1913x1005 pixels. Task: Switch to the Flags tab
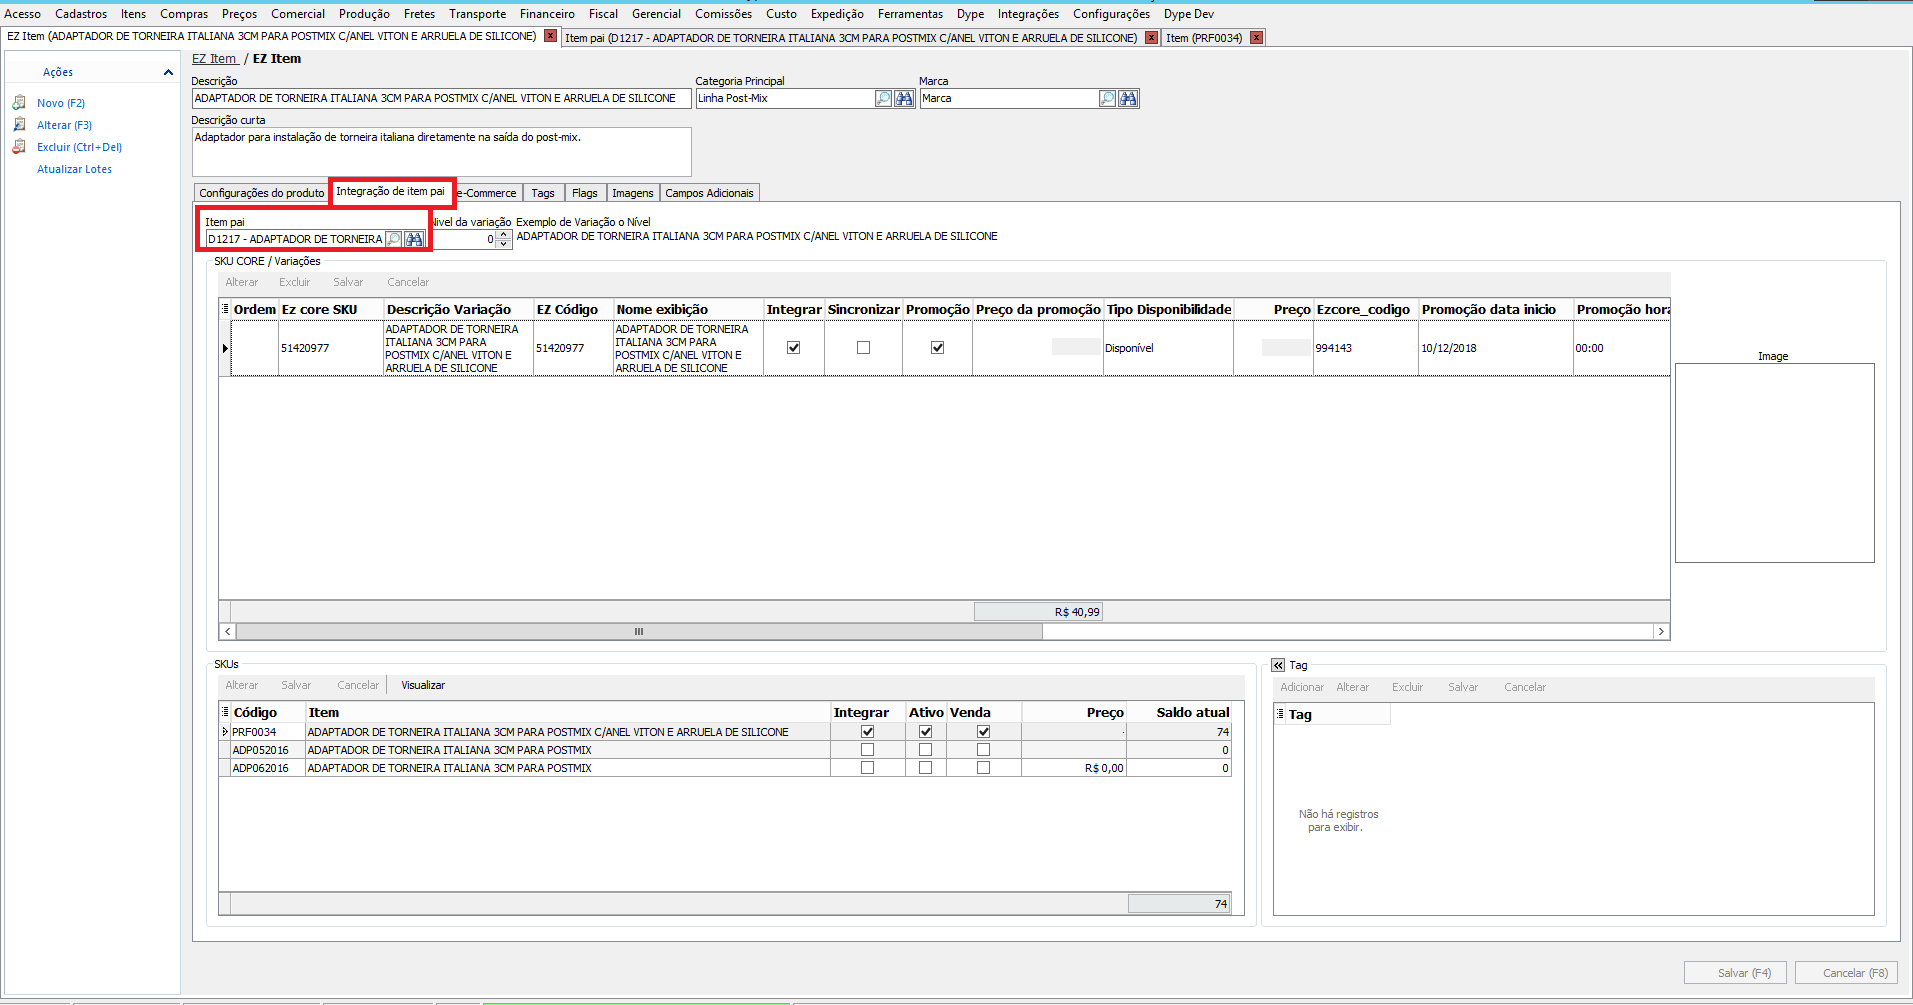[x=585, y=193]
